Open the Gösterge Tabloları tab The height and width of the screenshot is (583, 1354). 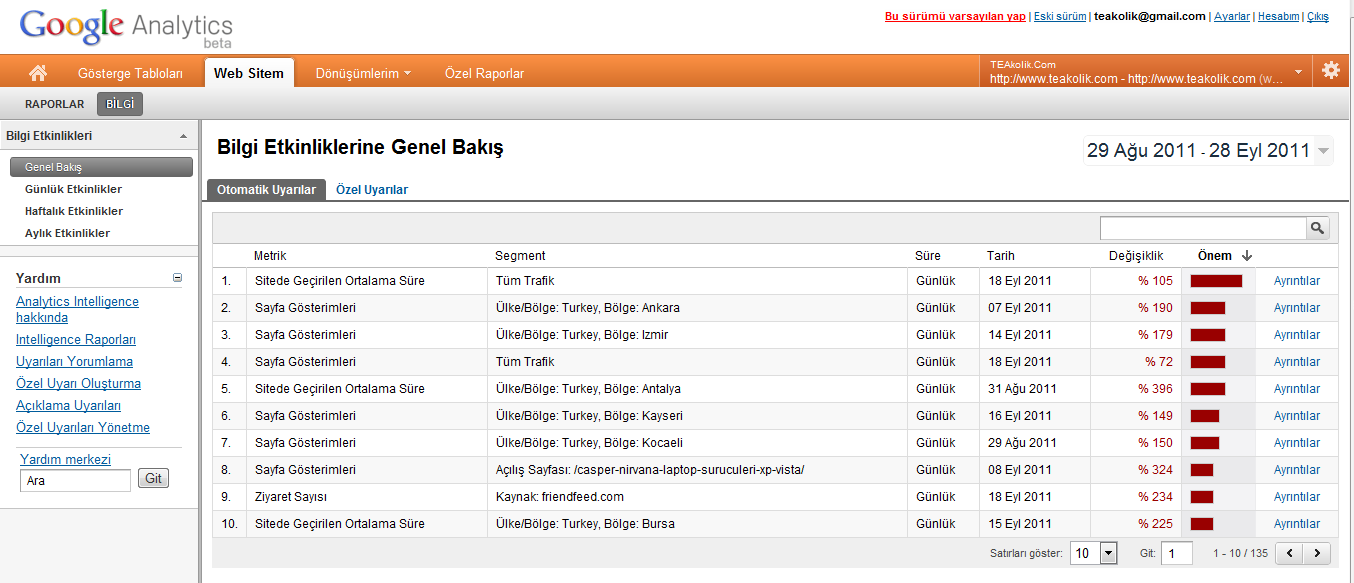click(130, 73)
